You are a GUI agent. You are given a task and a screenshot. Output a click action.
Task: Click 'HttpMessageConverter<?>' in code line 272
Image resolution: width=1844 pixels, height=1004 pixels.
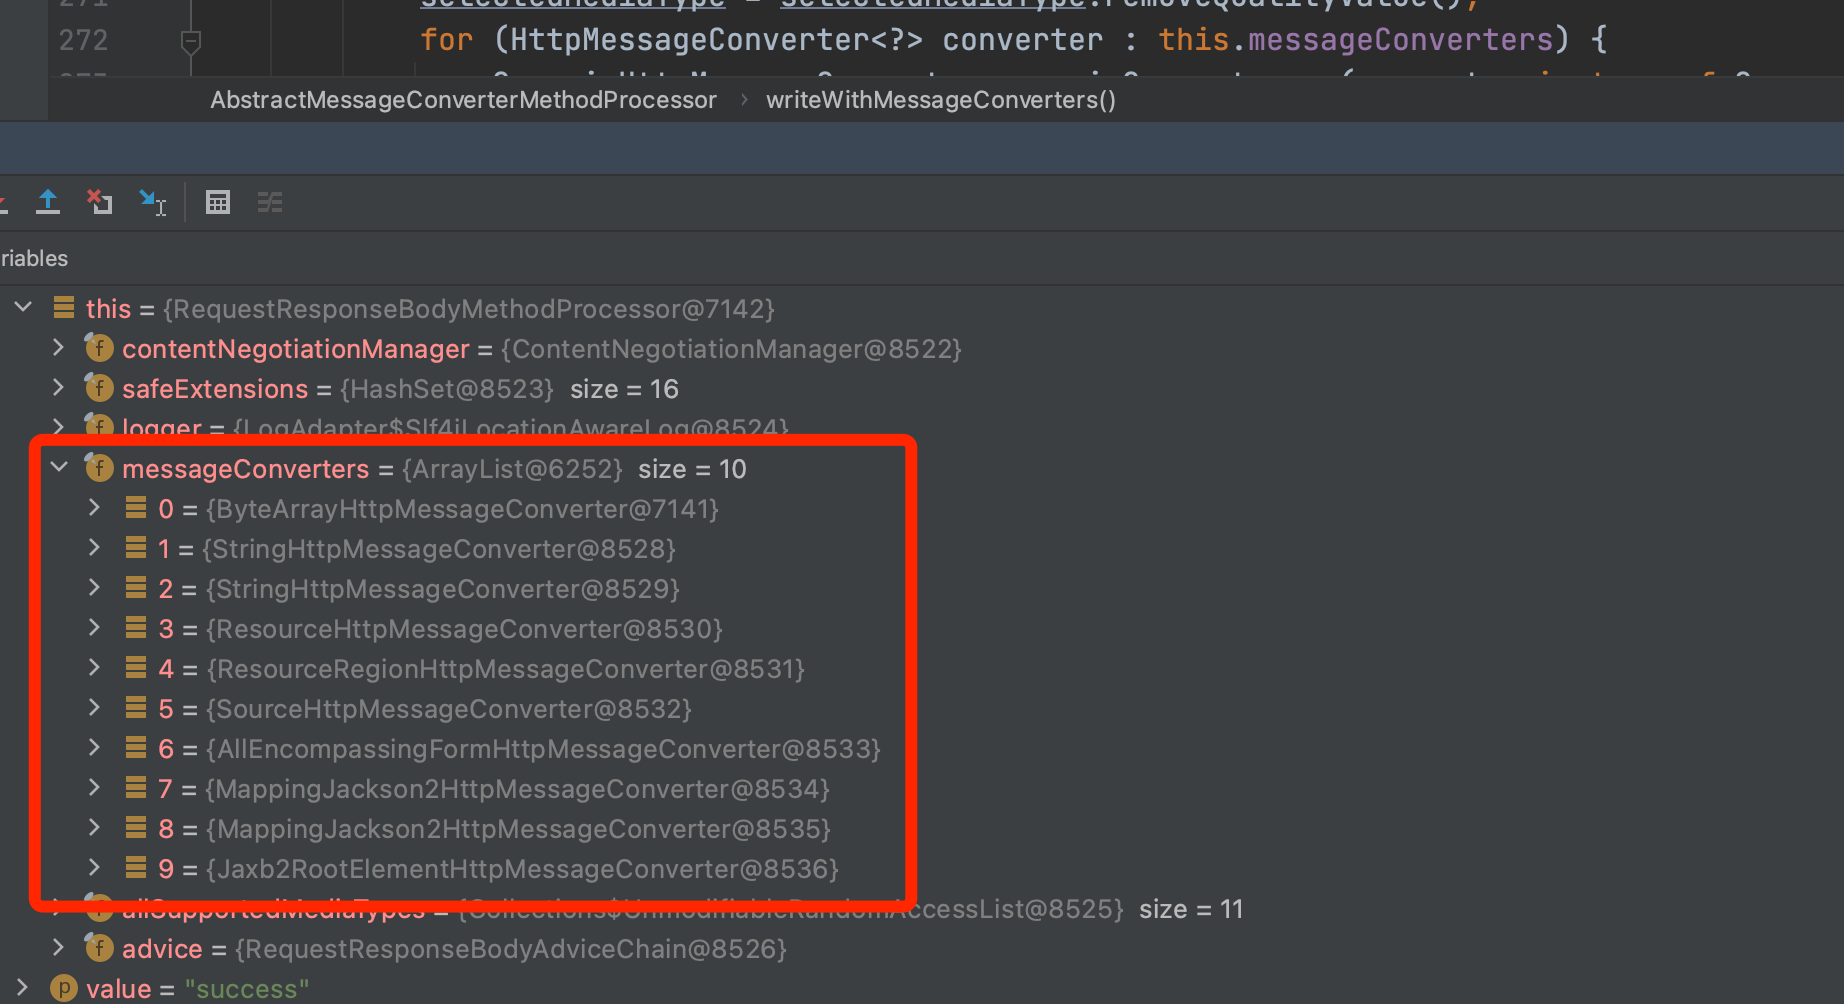click(716, 40)
